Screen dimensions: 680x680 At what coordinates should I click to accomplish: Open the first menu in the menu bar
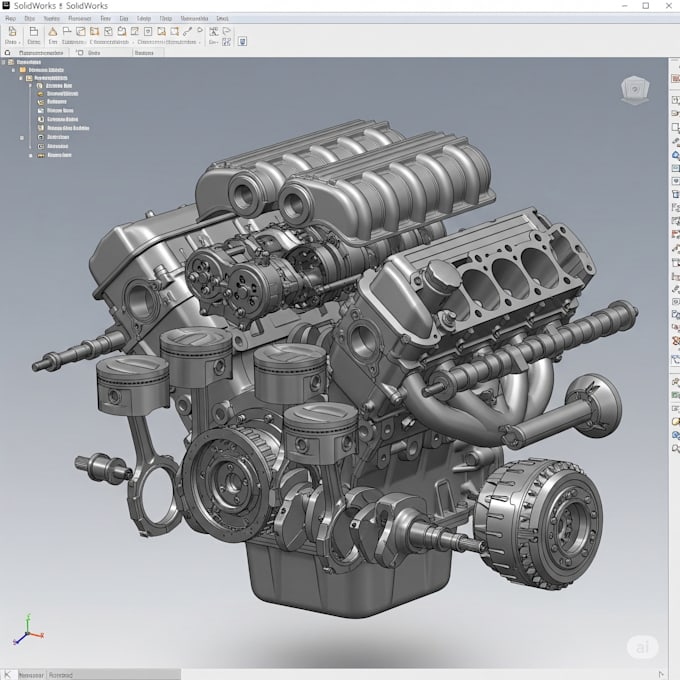coord(10,18)
